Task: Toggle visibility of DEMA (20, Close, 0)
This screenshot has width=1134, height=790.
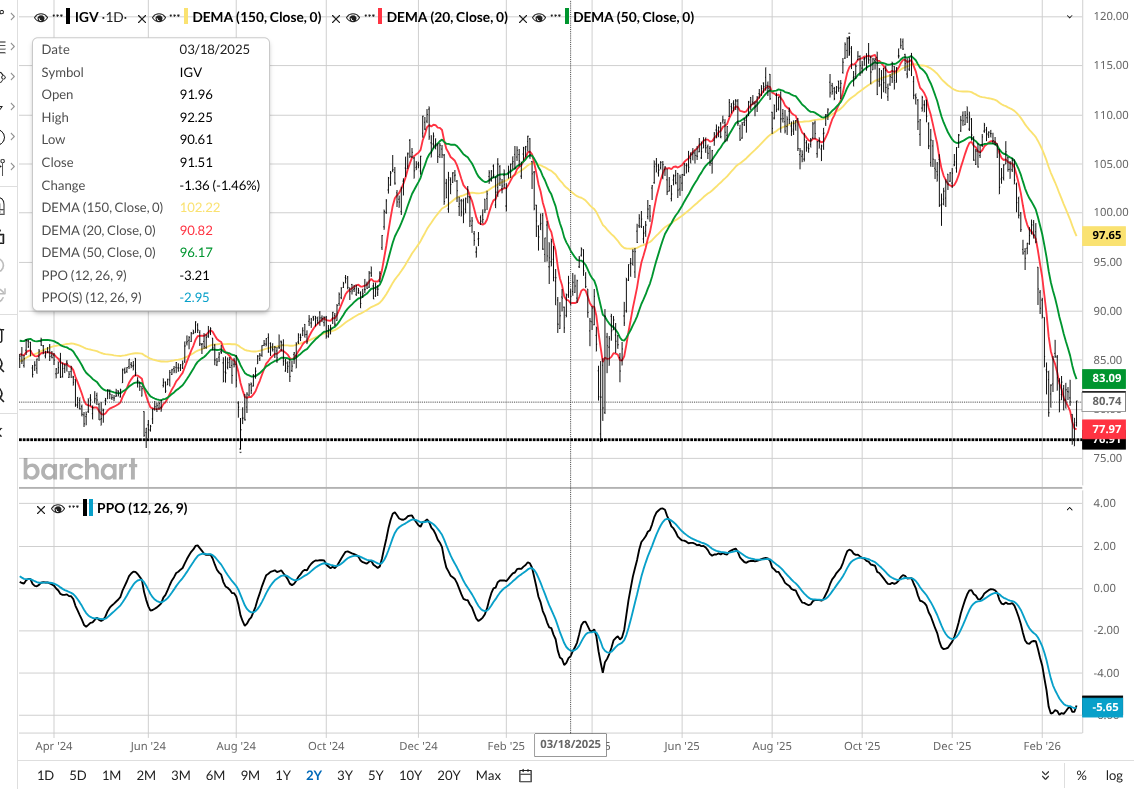Action: [353, 17]
